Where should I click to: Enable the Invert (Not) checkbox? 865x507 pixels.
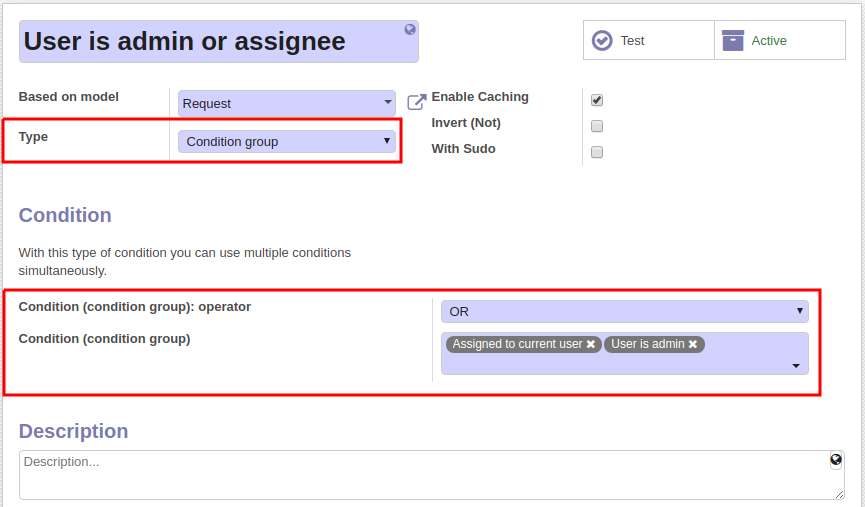point(597,126)
